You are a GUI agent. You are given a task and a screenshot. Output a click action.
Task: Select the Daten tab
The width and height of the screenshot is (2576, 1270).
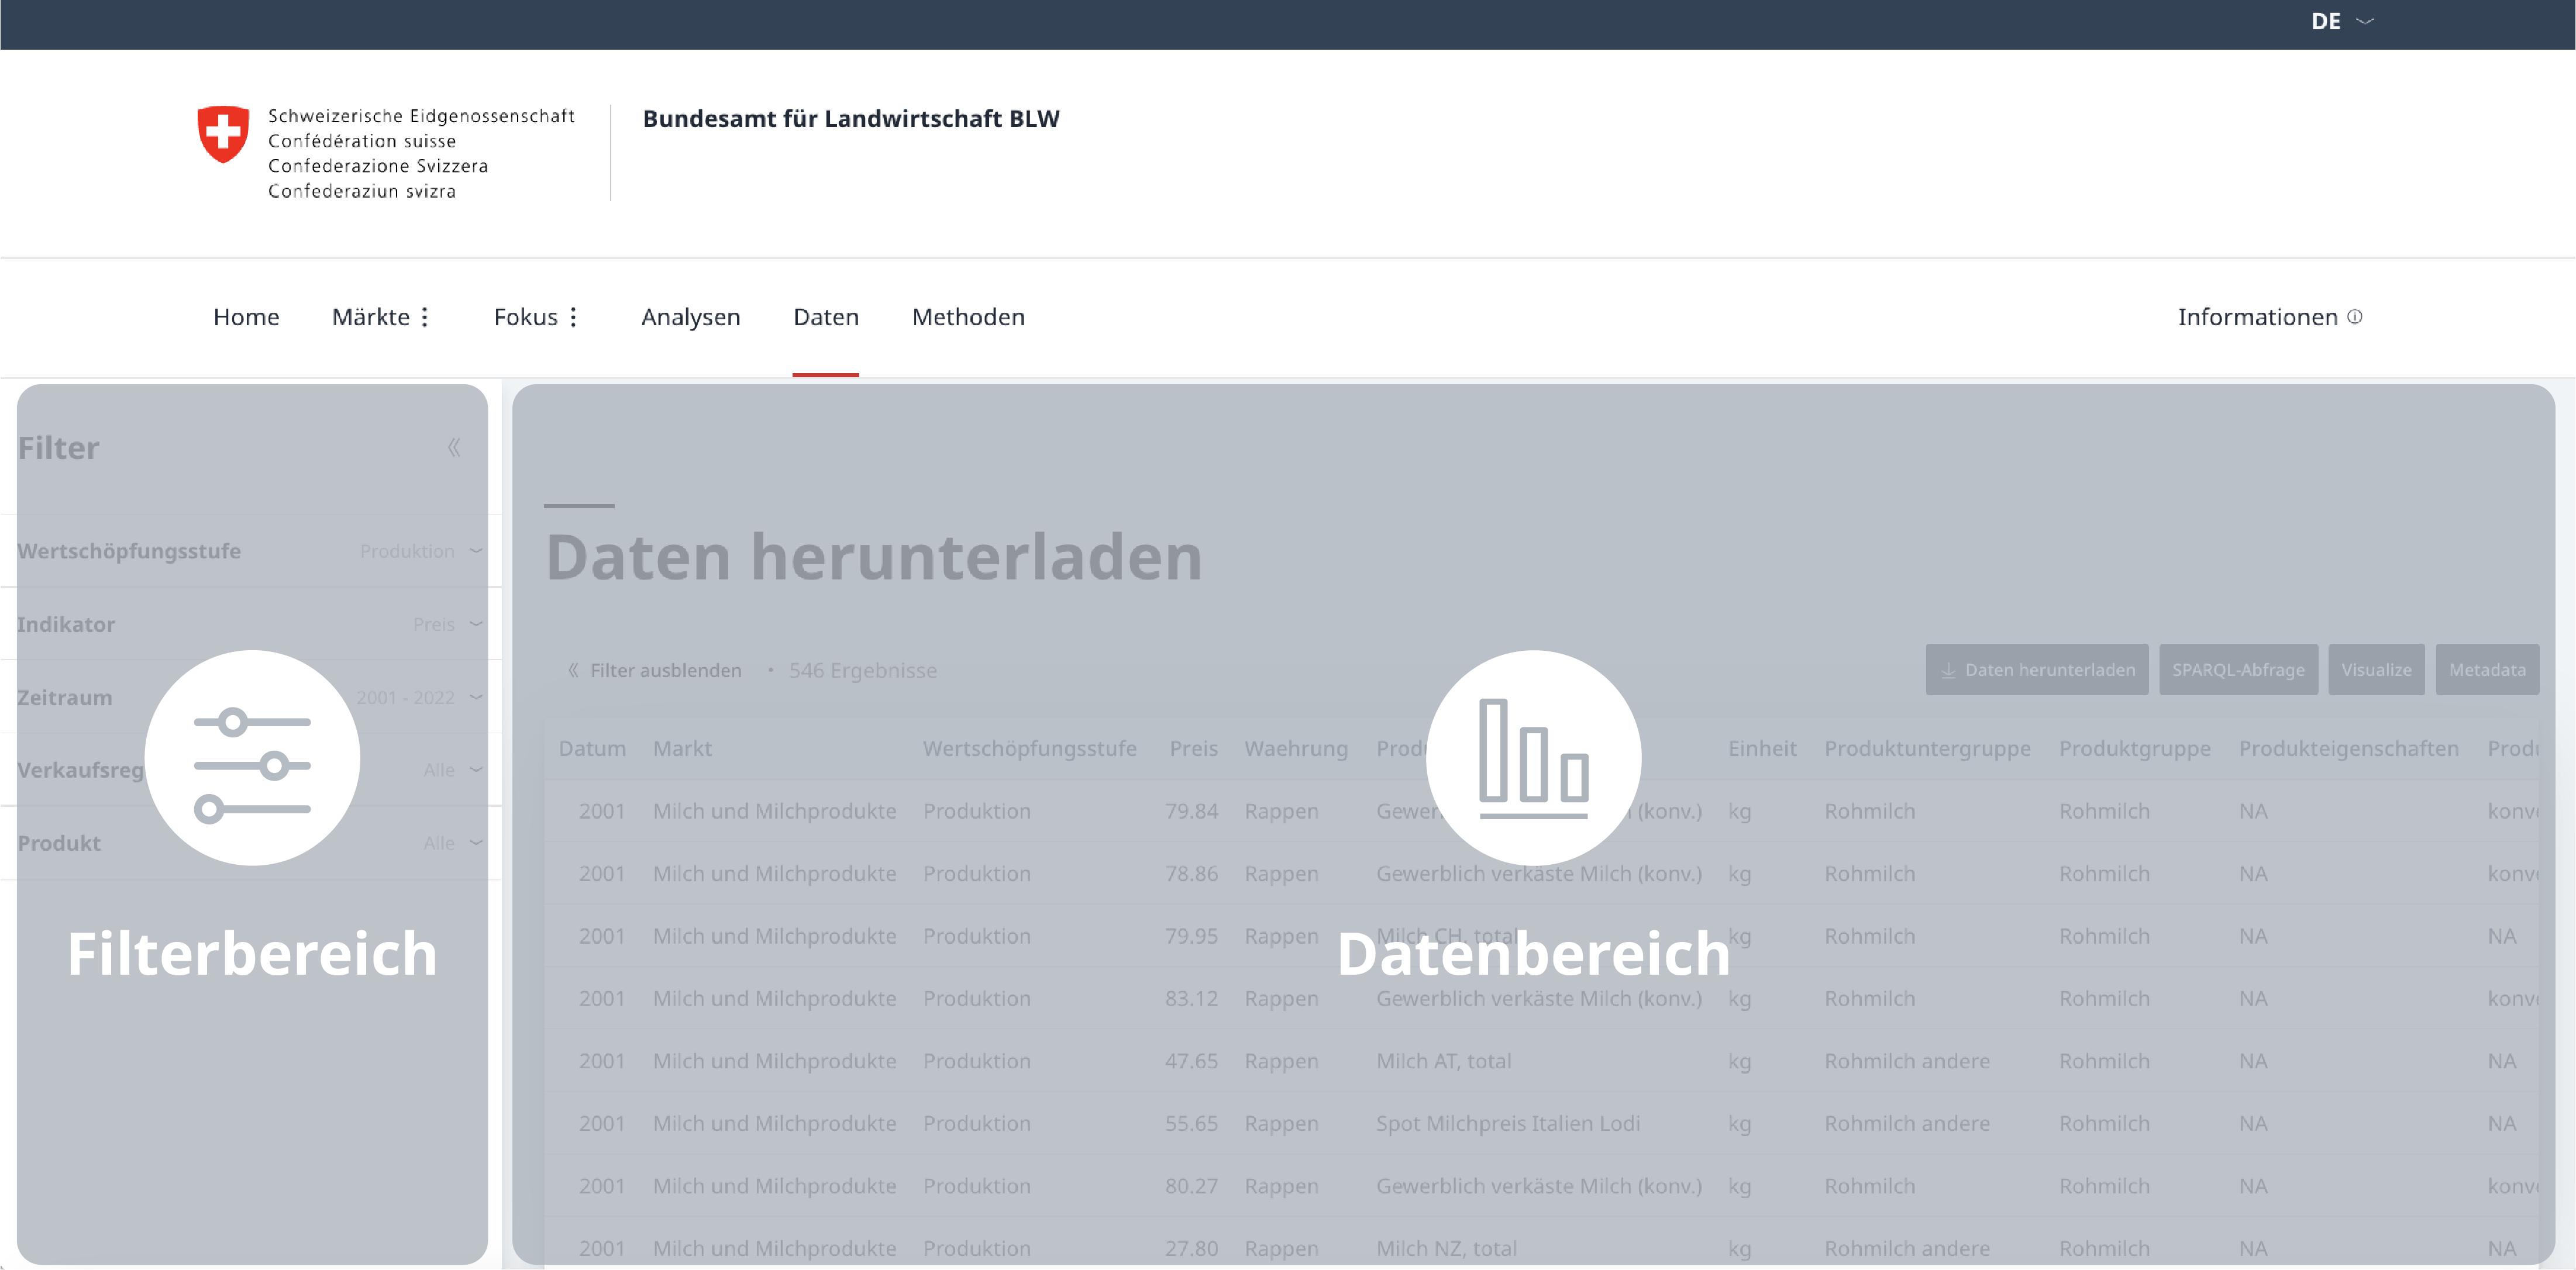click(x=826, y=317)
